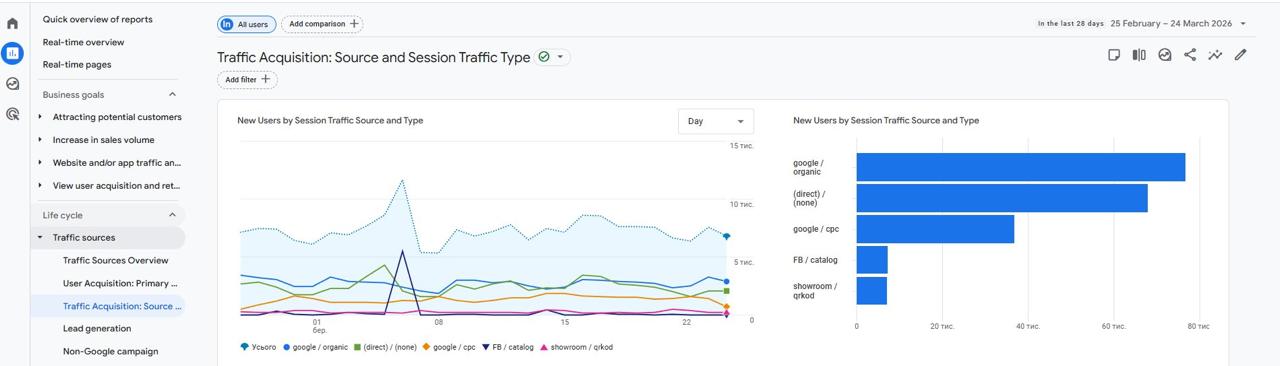Click the 'In the last 28 days' label
Screen dimensions: 1280x366
tap(1071, 23)
